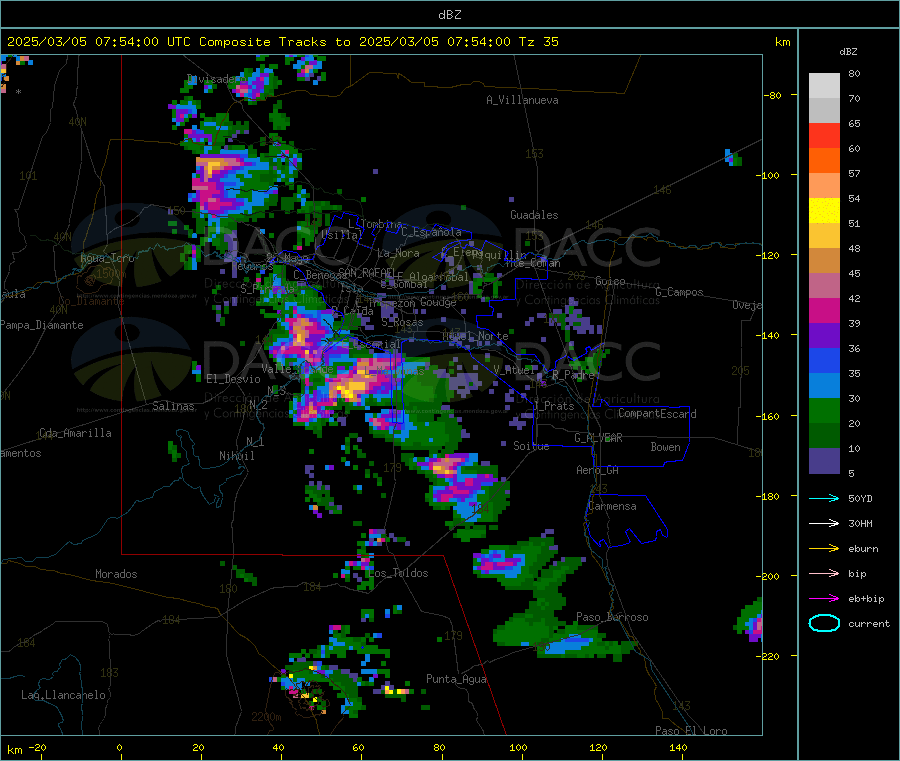Screen dimensions: 900x761
Task: Select the 57 dBZ orange color swatch
Action: tap(824, 161)
